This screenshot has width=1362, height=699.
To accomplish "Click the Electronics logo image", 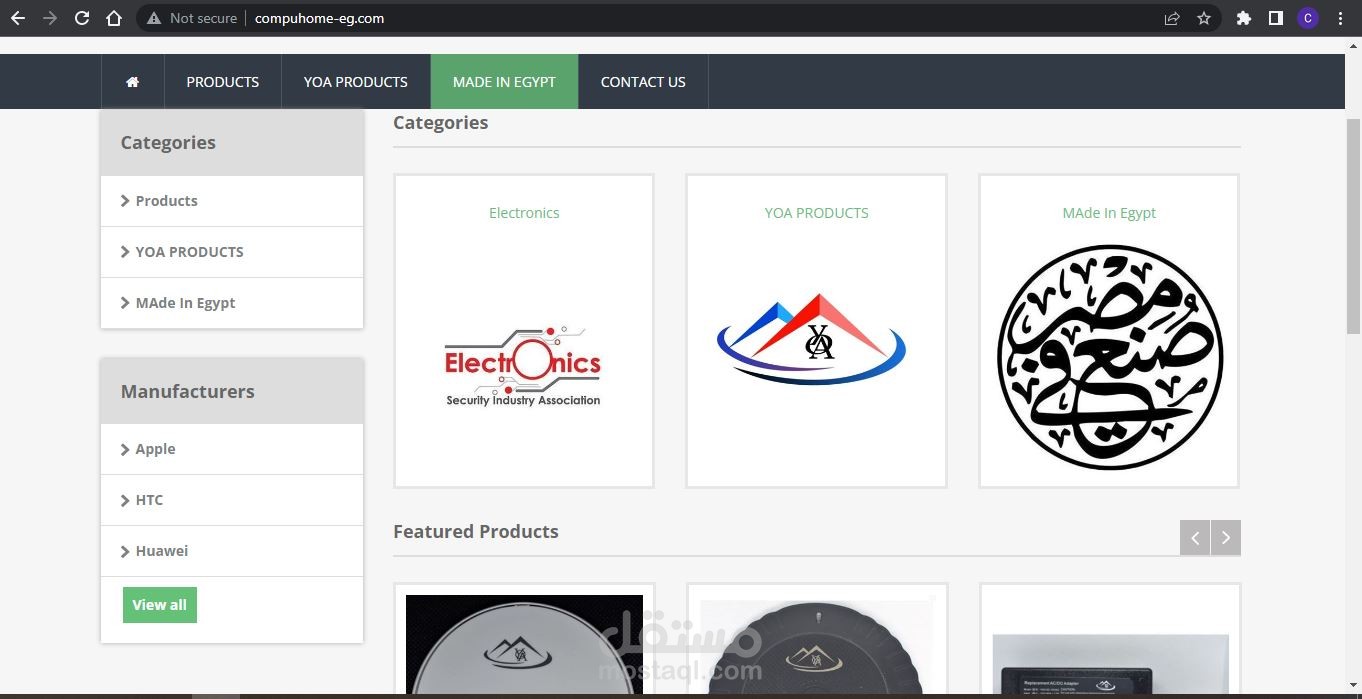I will point(523,366).
